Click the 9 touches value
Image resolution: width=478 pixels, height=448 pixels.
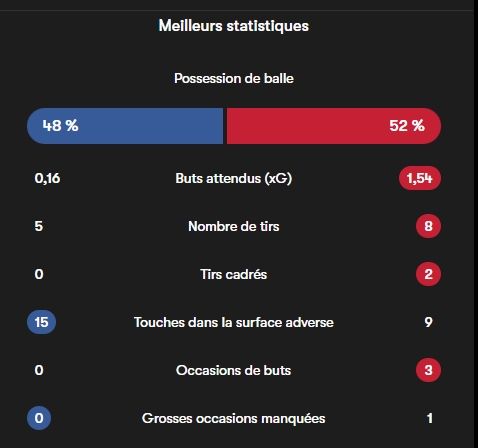(x=429, y=322)
